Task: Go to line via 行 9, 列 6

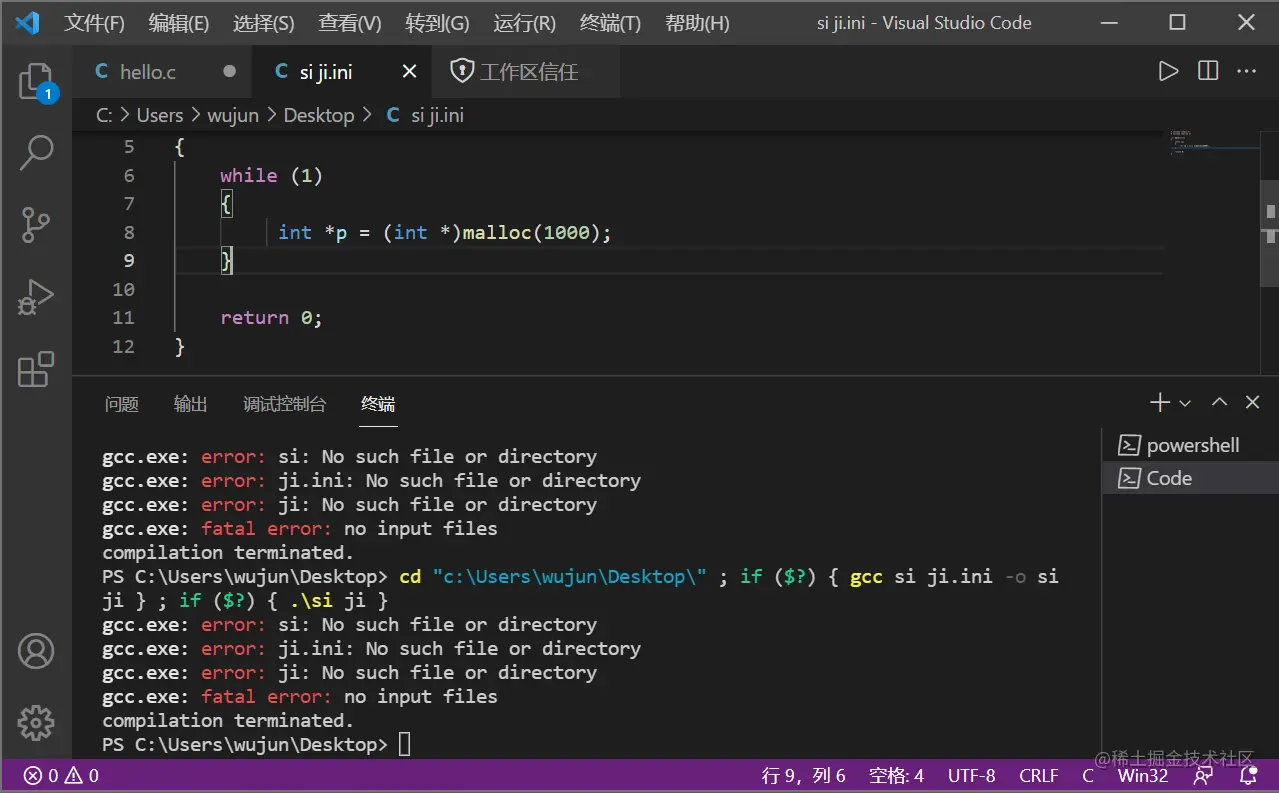Action: 804,776
